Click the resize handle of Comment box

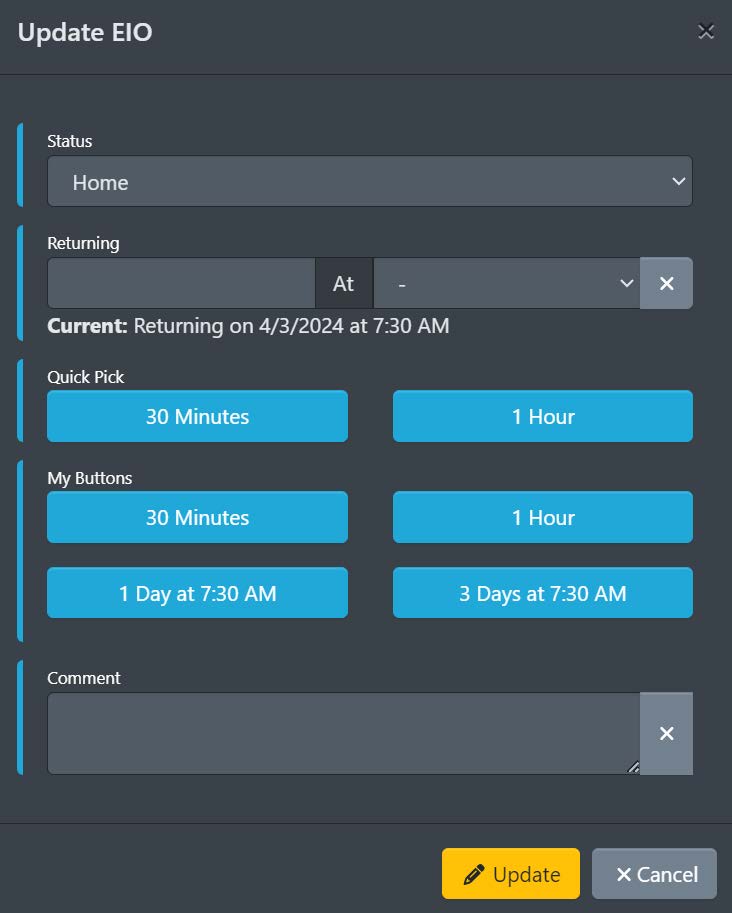pyautogui.click(x=632, y=767)
